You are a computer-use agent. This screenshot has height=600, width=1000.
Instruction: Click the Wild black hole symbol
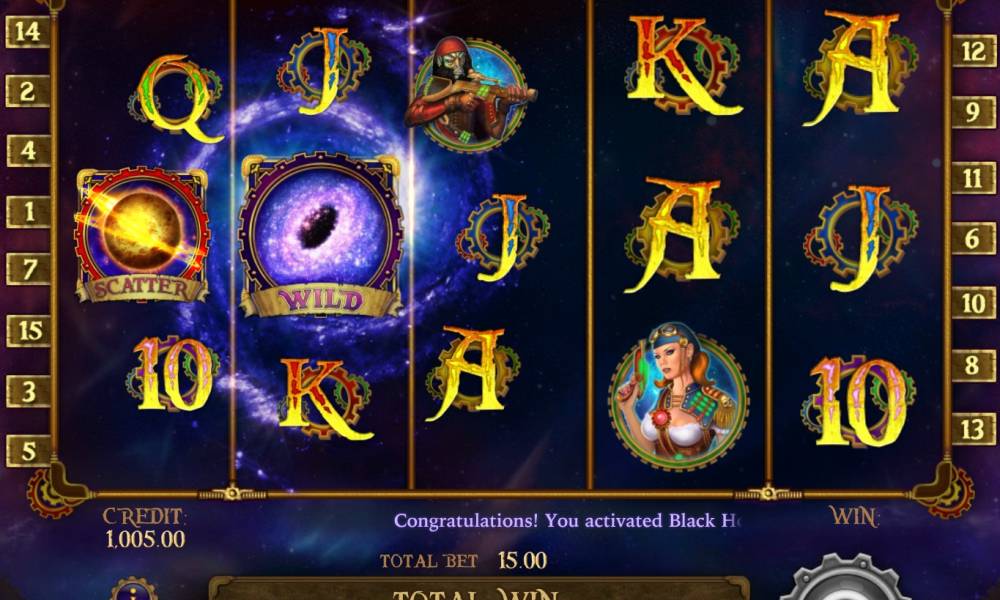[x=321, y=235]
